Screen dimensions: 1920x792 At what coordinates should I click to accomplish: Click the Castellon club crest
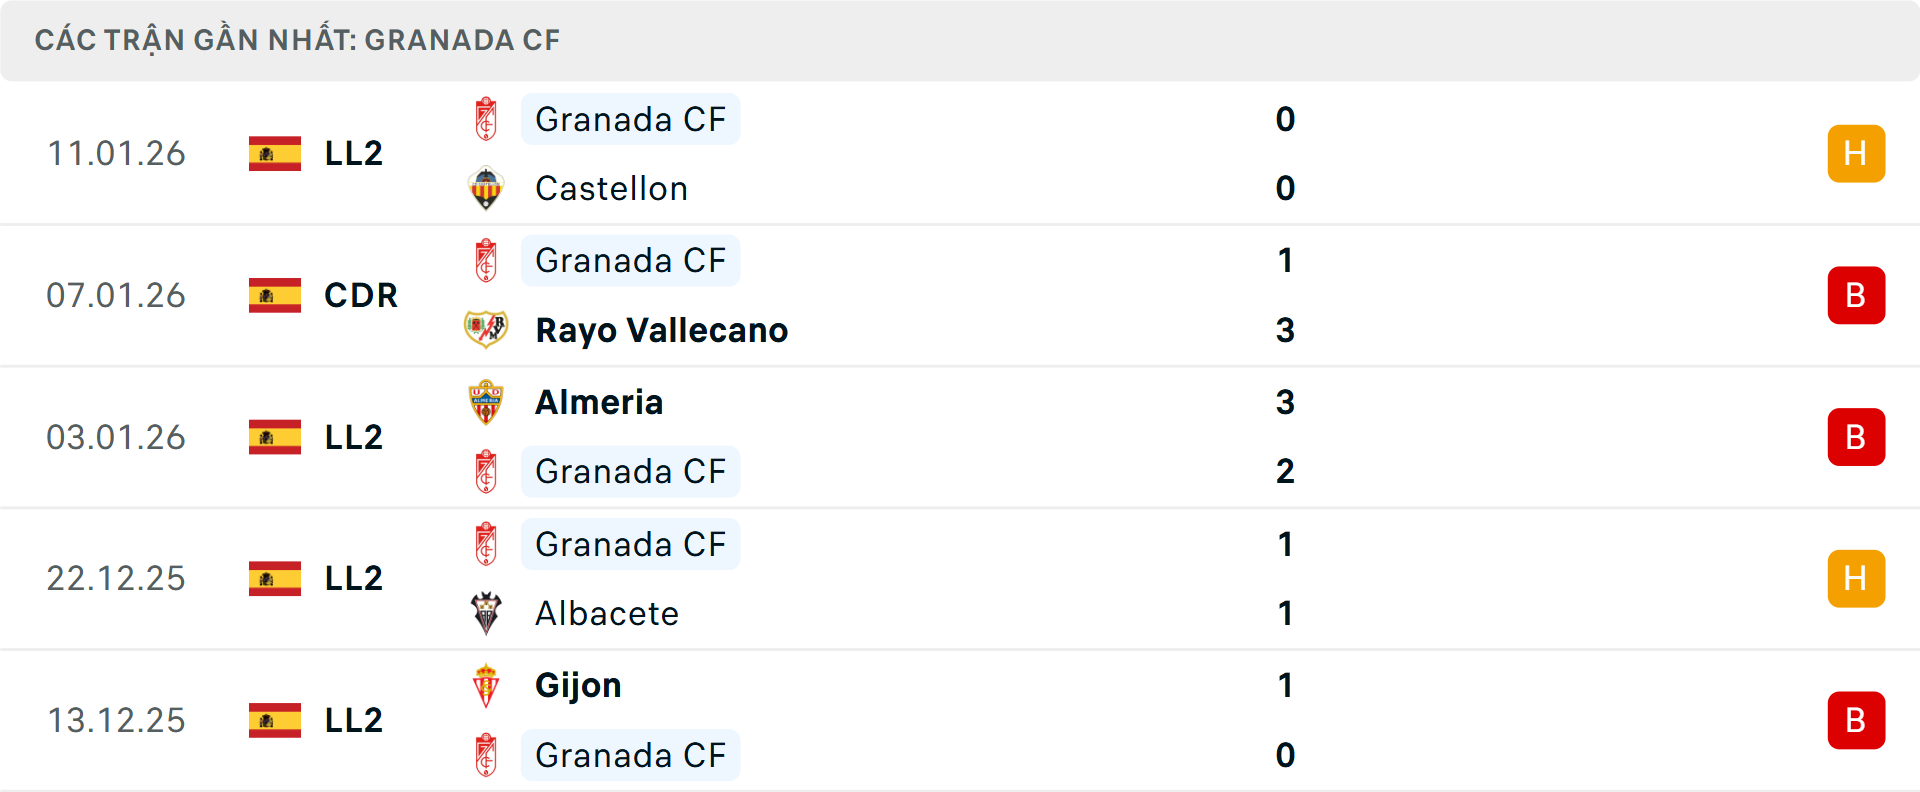coord(486,188)
